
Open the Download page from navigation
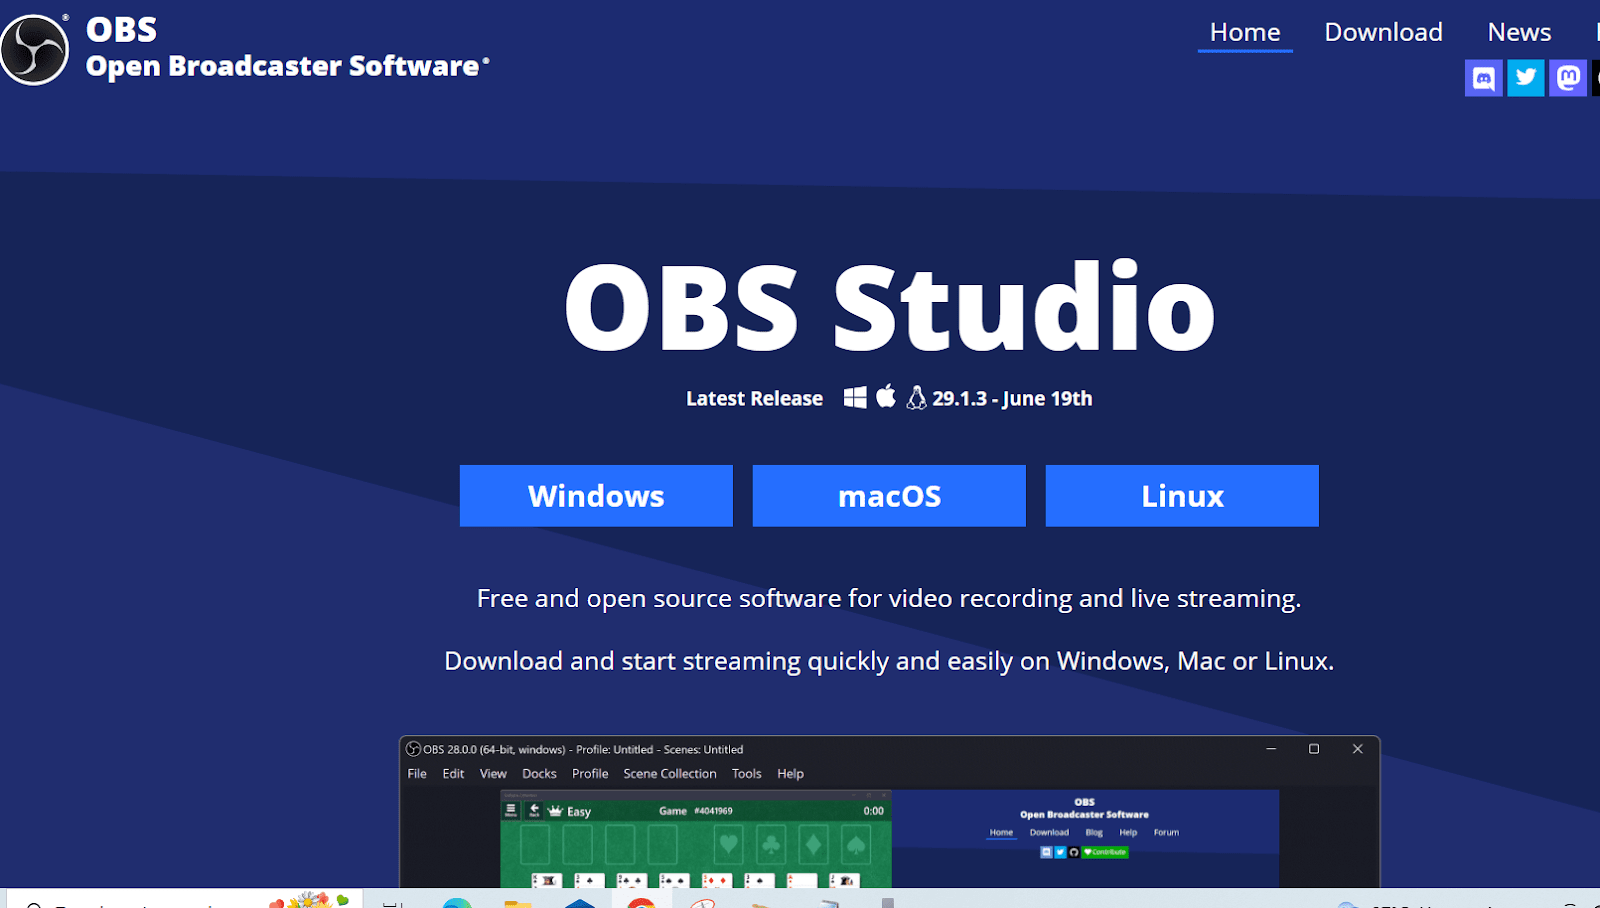[1384, 32]
